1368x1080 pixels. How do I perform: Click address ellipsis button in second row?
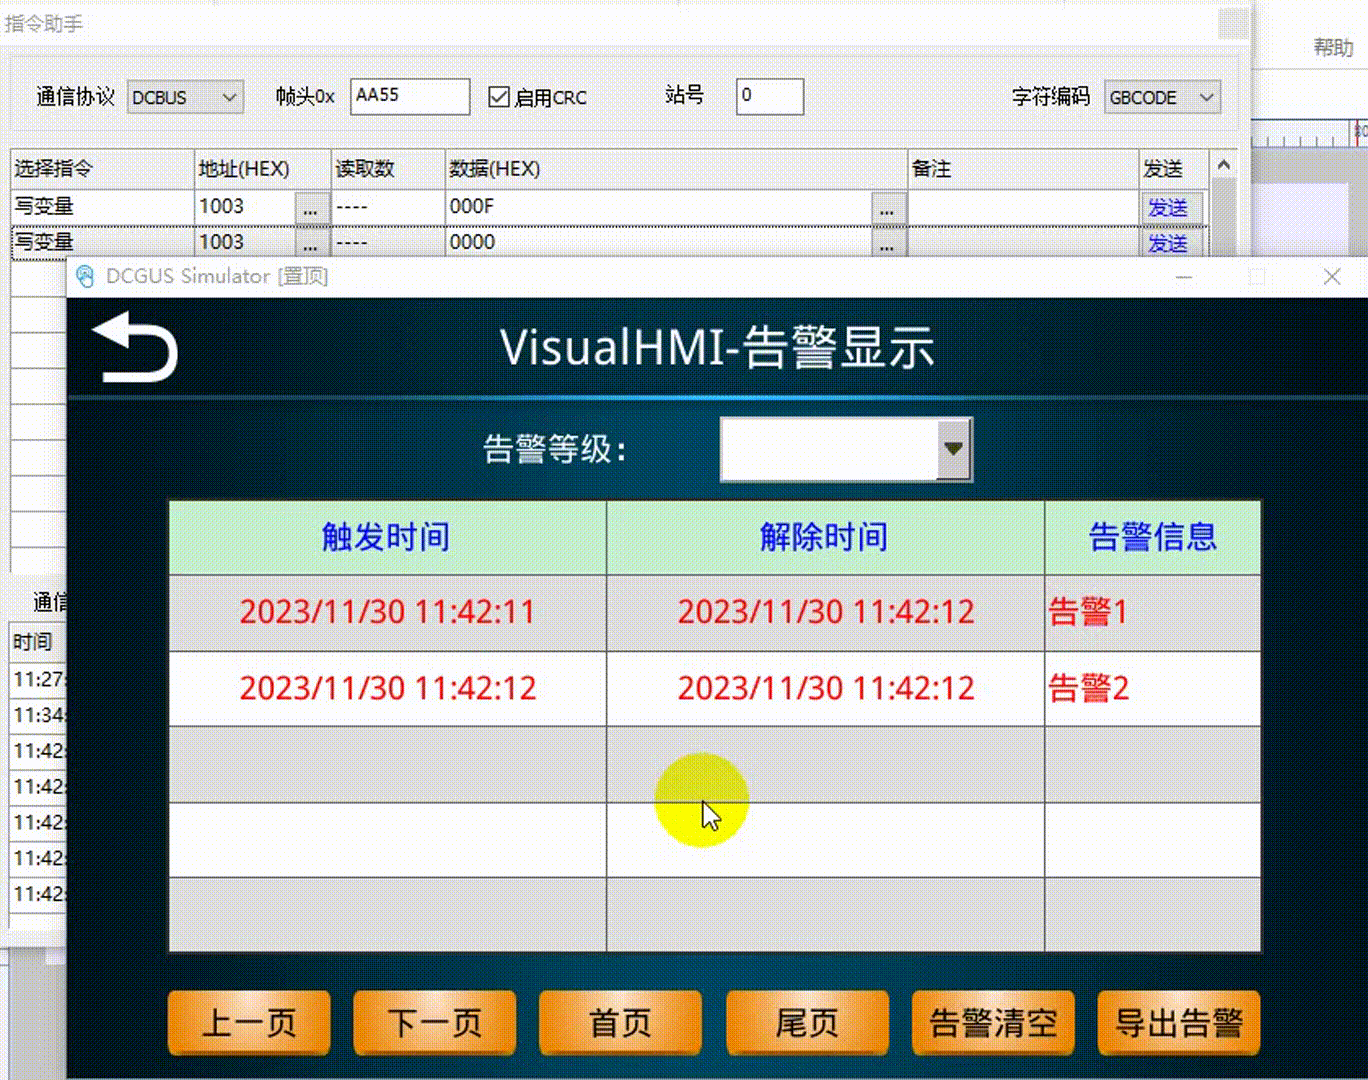[310, 244]
